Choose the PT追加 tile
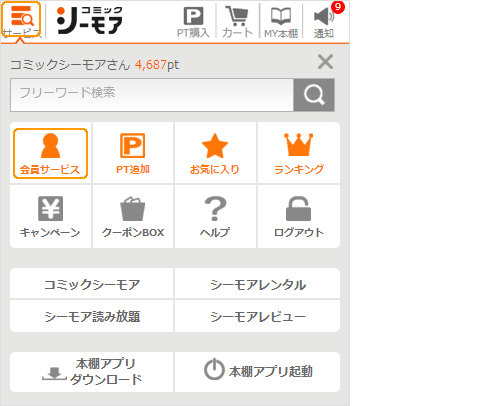 133,153
